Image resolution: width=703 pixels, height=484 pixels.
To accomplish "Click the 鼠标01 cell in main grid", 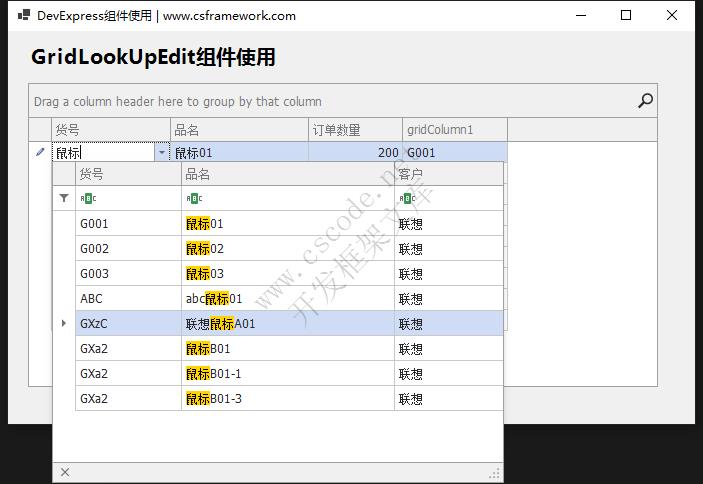I will (x=239, y=153).
